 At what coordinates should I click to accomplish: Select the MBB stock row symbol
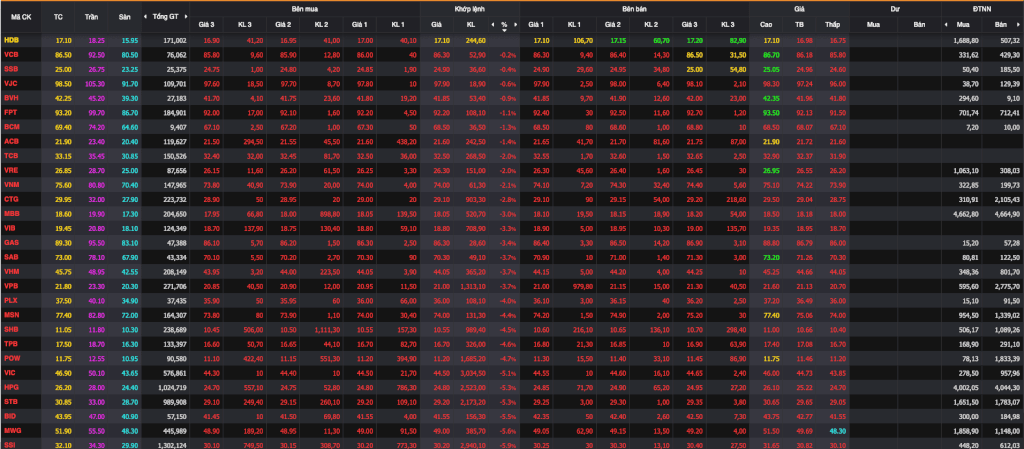11,213
